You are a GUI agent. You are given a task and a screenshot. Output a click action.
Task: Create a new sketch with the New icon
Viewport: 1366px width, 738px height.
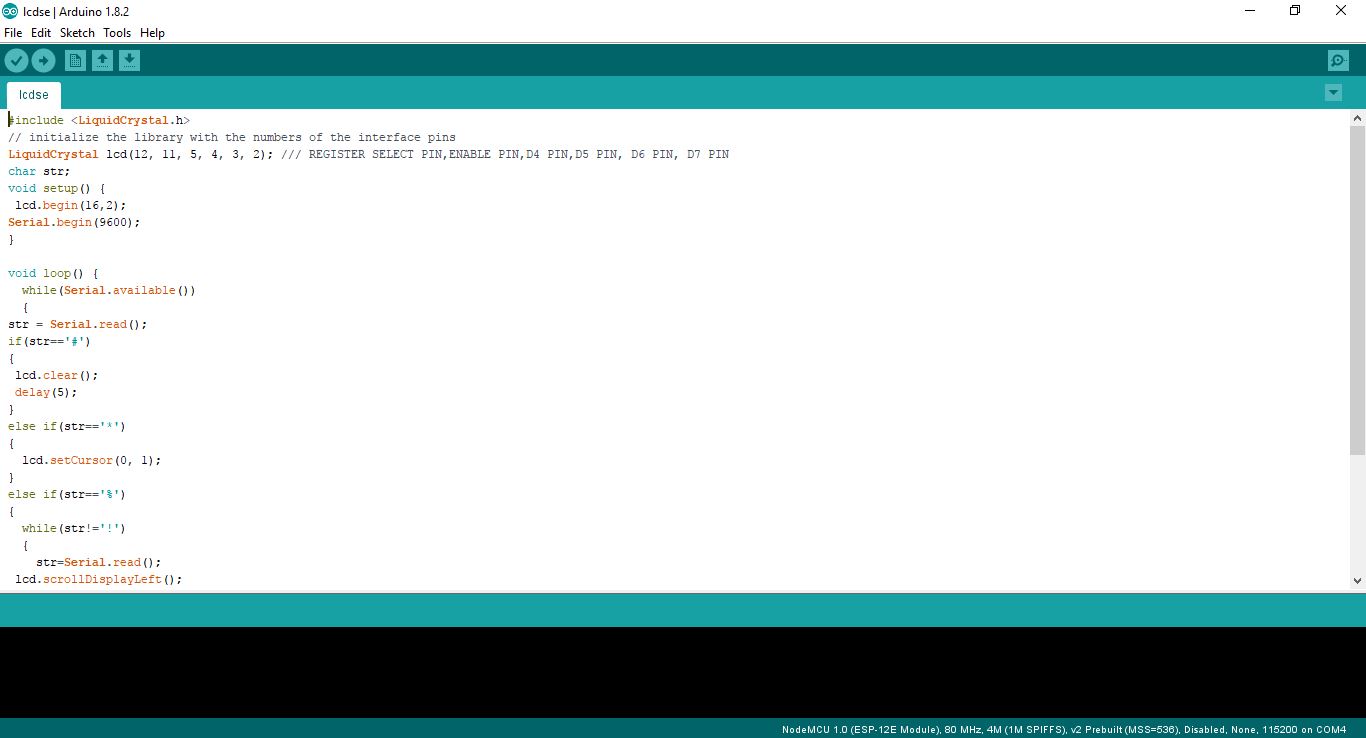(75, 61)
